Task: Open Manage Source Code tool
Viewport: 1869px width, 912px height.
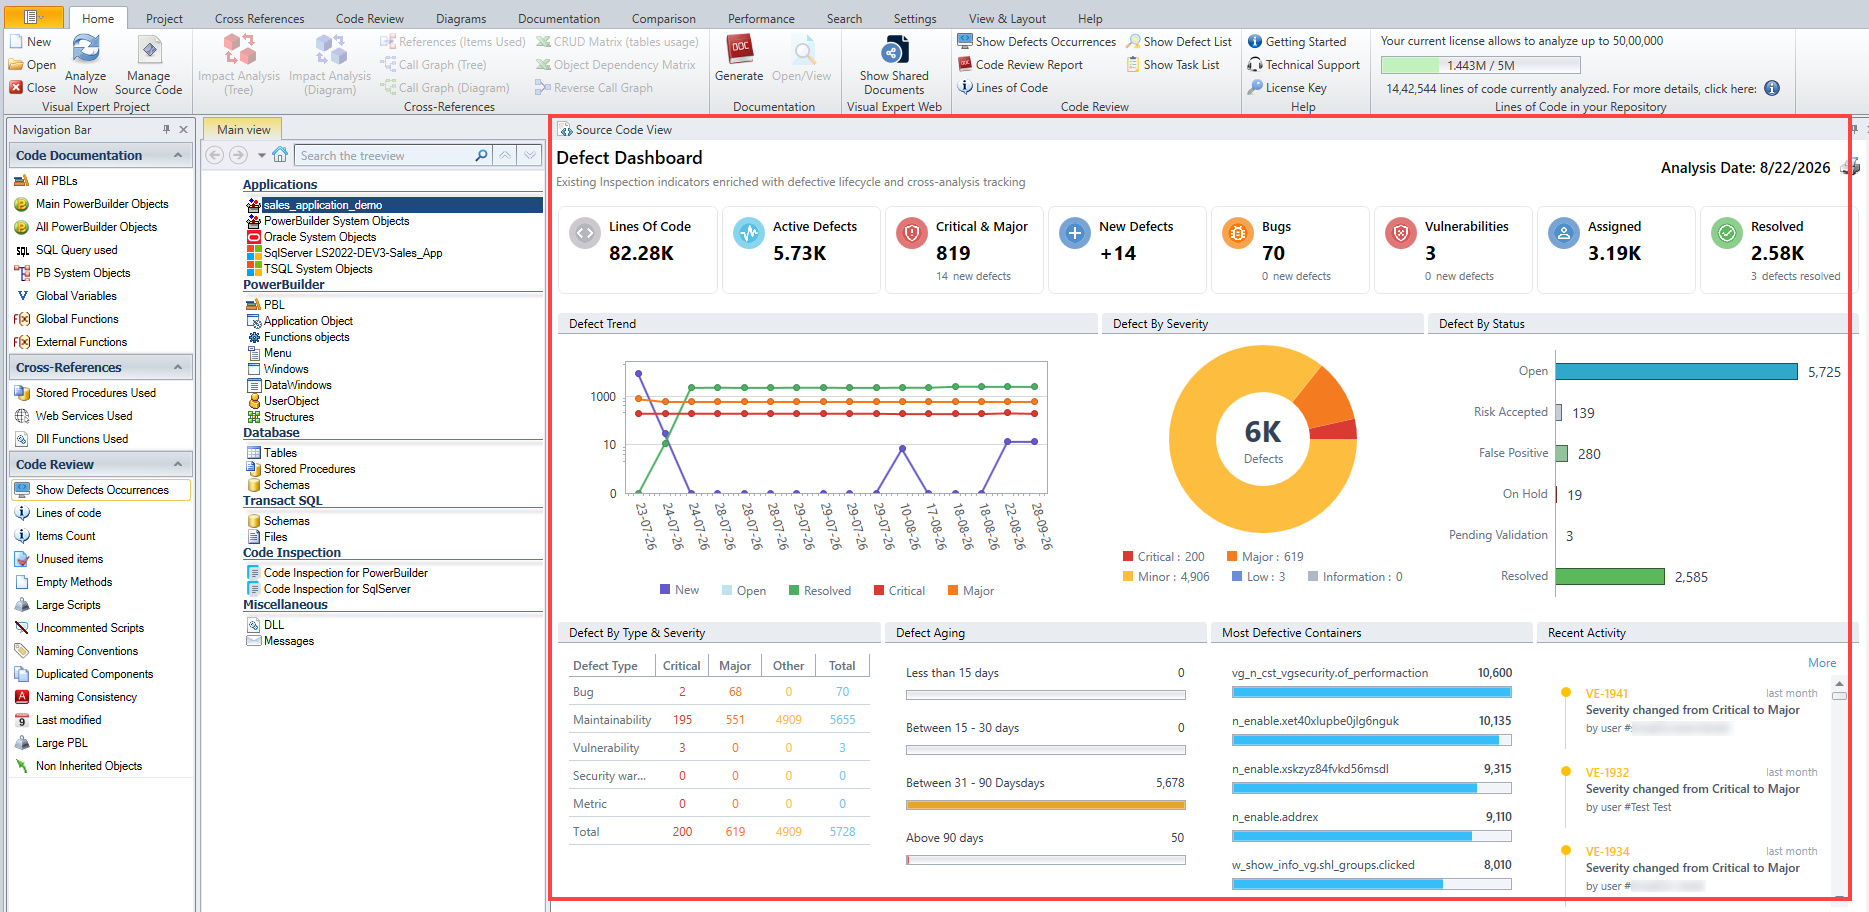Action: (x=149, y=66)
